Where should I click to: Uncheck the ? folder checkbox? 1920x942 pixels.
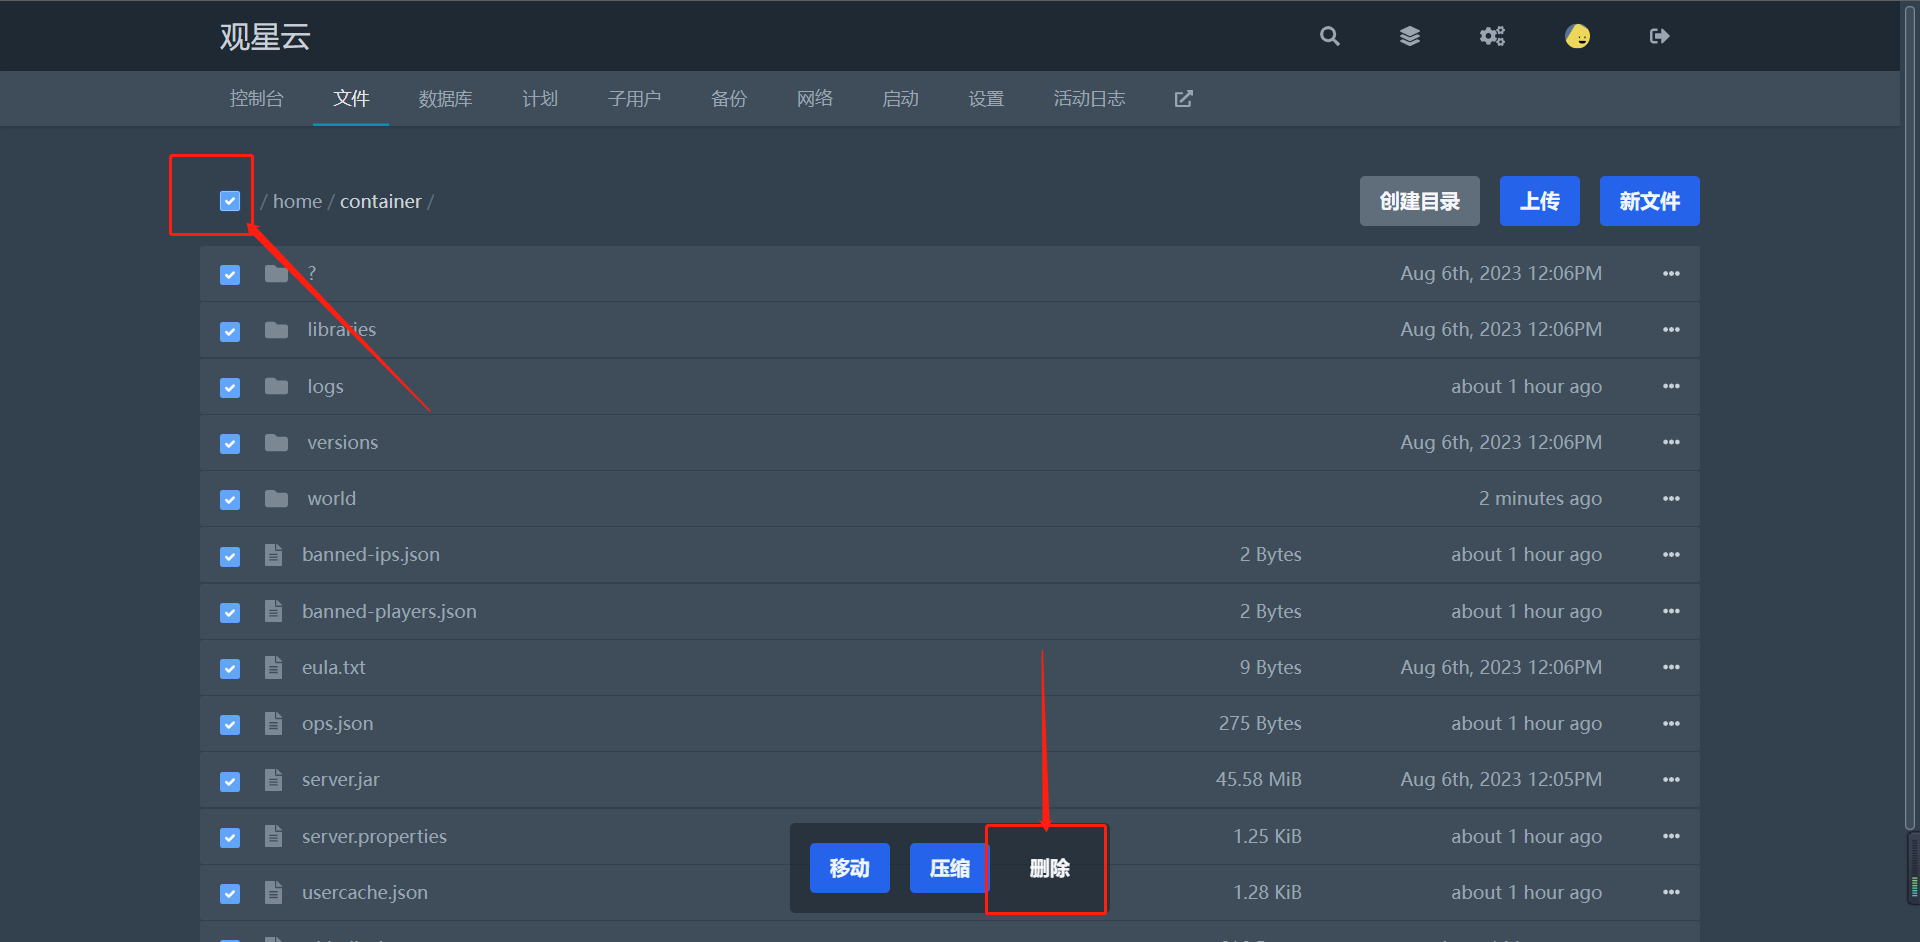[x=230, y=275]
